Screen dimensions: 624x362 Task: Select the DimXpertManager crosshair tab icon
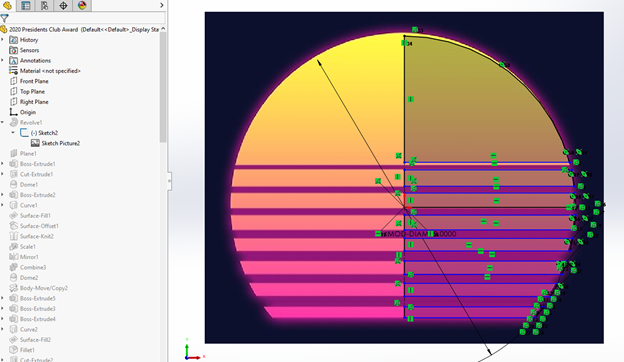pyautogui.click(x=63, y=5)
